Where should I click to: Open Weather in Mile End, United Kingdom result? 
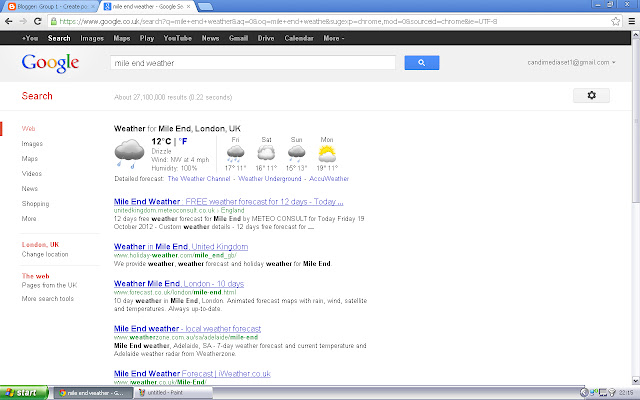(181, 247)
